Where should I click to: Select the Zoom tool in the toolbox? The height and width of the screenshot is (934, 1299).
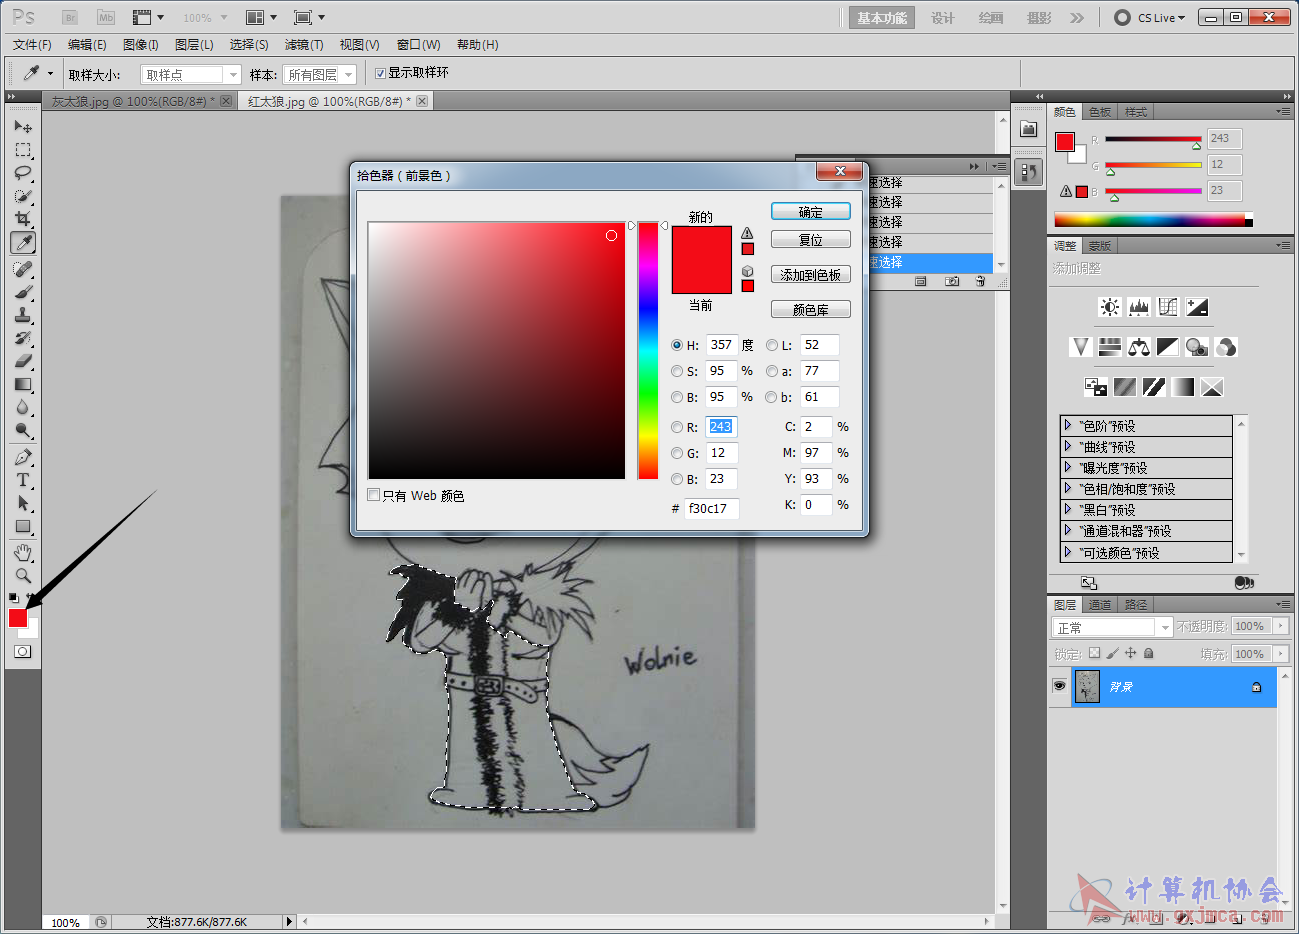click(23, 576)
